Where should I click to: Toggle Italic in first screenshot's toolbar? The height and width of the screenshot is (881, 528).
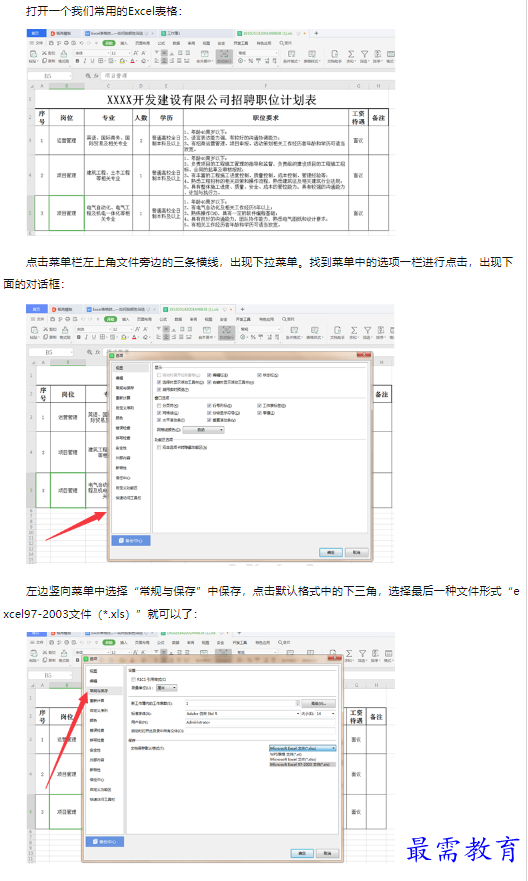click(x=85, y=61)
